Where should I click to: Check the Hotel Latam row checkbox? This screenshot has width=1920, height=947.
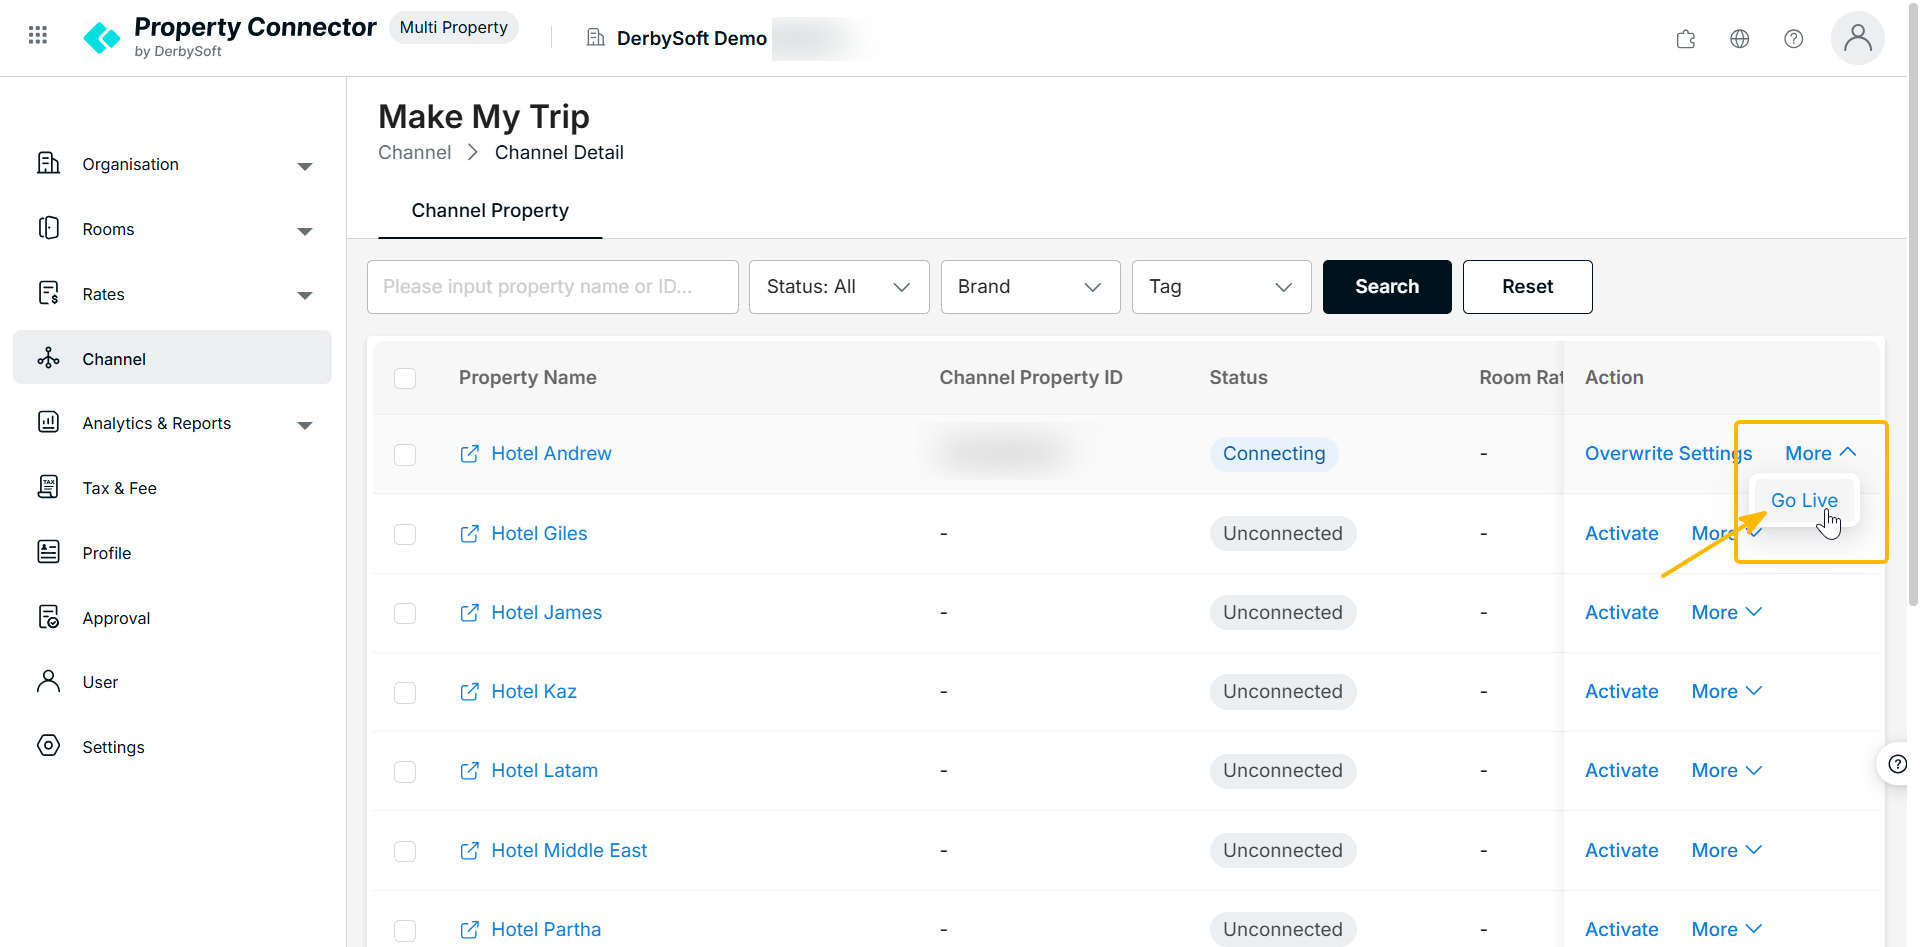point(405,772)
